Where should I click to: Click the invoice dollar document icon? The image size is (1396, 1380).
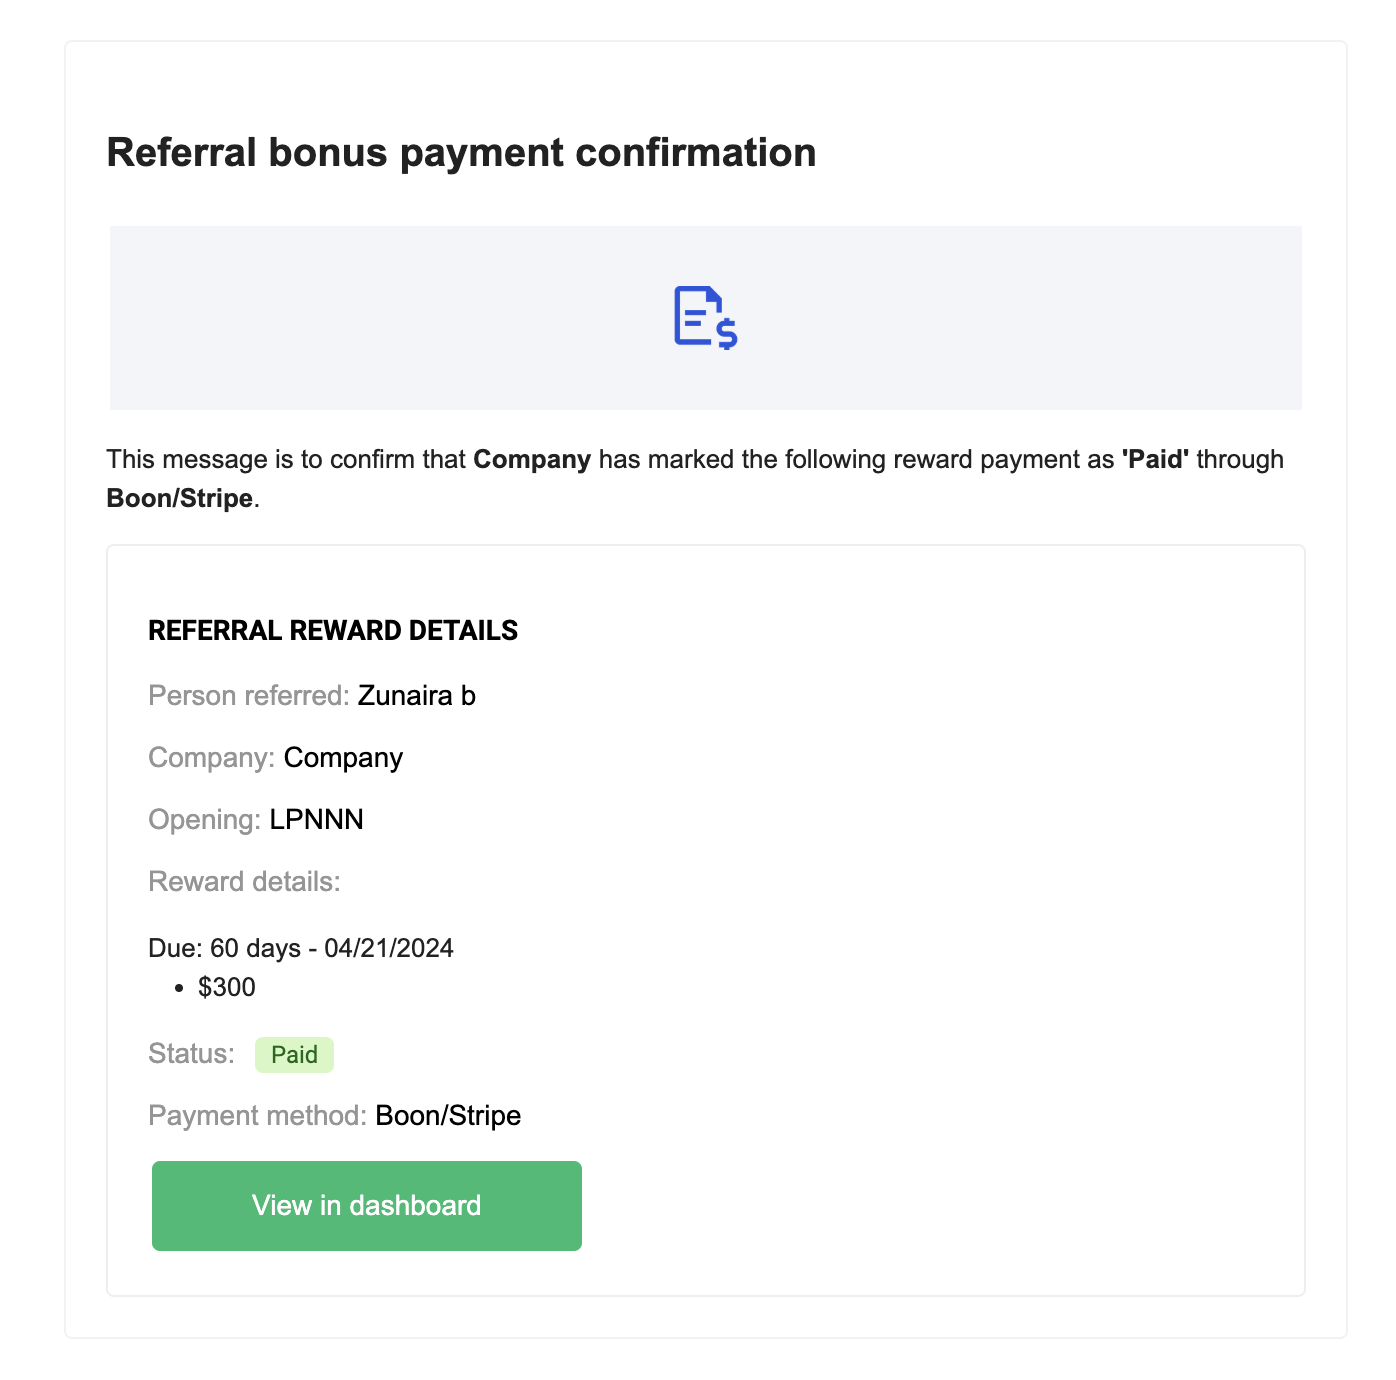[706, 318]
